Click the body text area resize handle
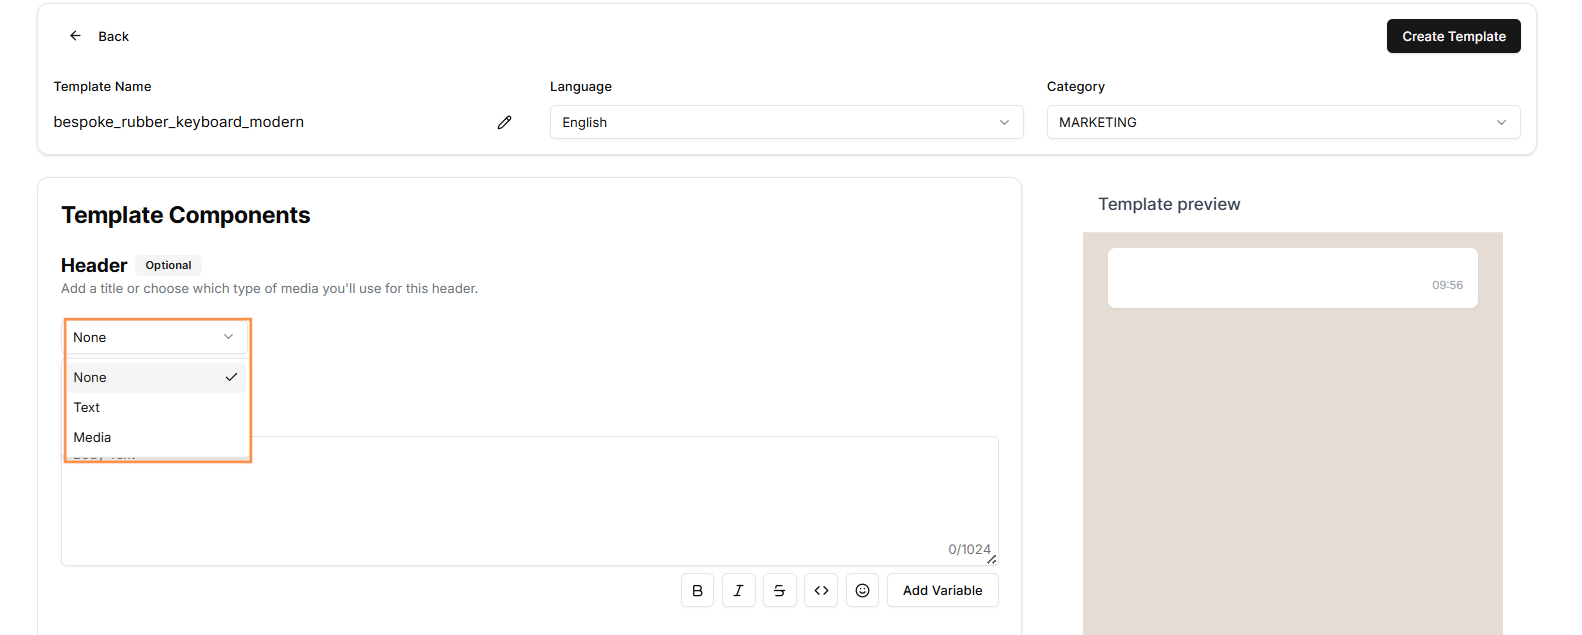This screenshot has height=635, width=1582. [991, 559]
